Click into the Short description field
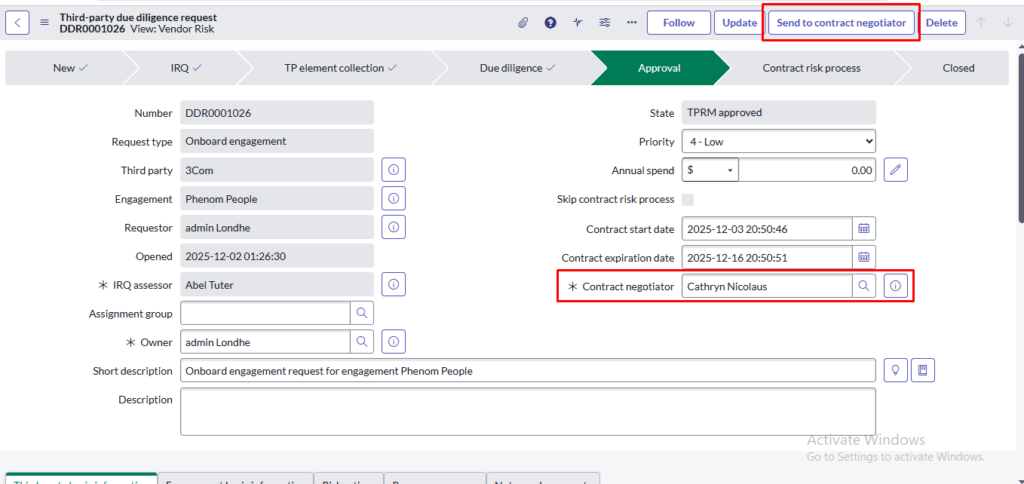 pos(528,371)
